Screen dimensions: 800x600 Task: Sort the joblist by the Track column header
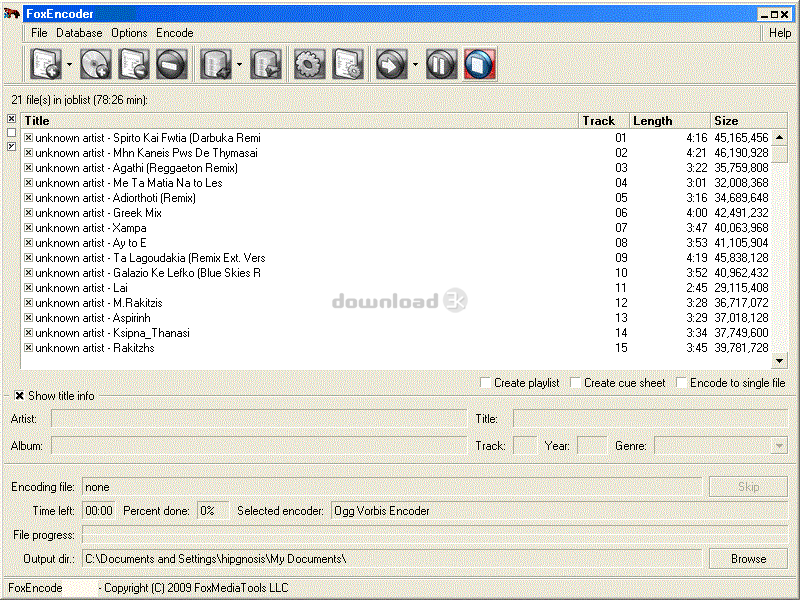[x=604, y=121]
